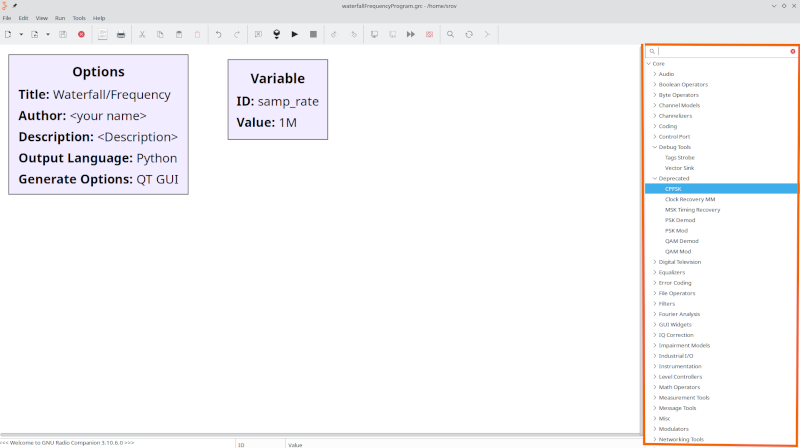This screenshot has height=448, width=800.
Task: Expand the Filters category
Action: pyautogui.click(x=655, y=303)
